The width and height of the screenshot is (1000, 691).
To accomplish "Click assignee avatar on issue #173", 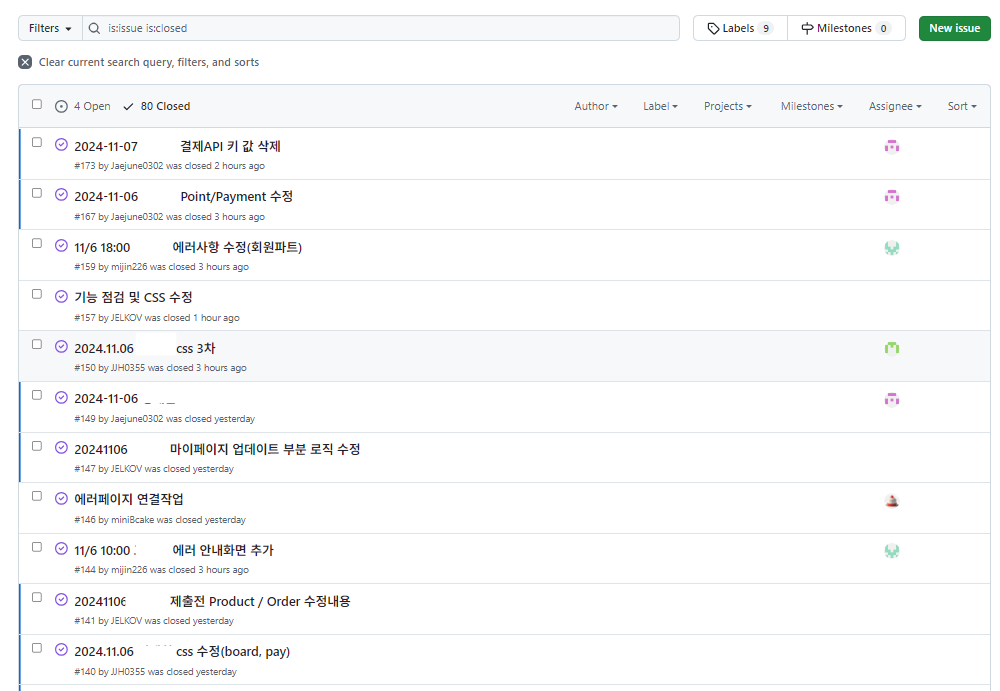I will click(892, 147).
